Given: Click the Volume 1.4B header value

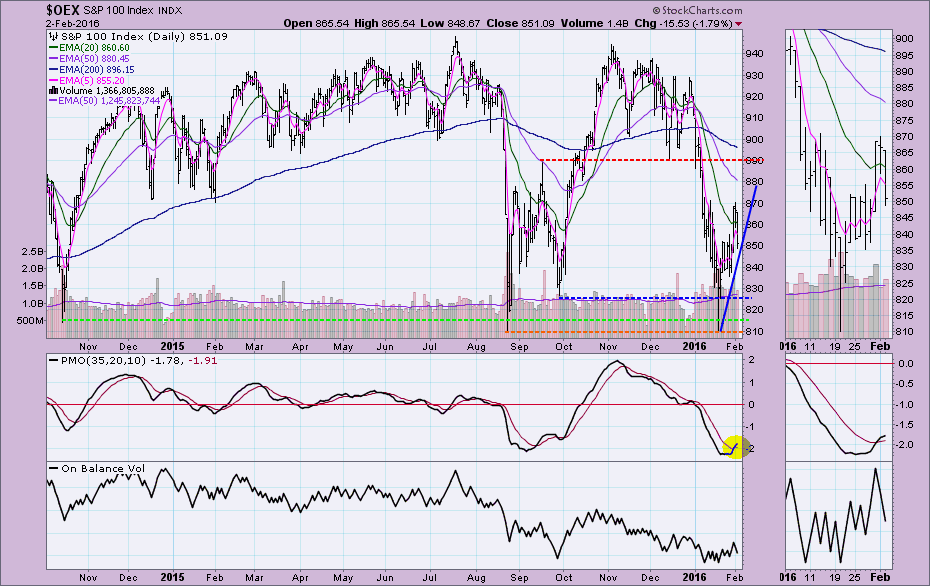Looking at the screenshot, I should point(595,23).
